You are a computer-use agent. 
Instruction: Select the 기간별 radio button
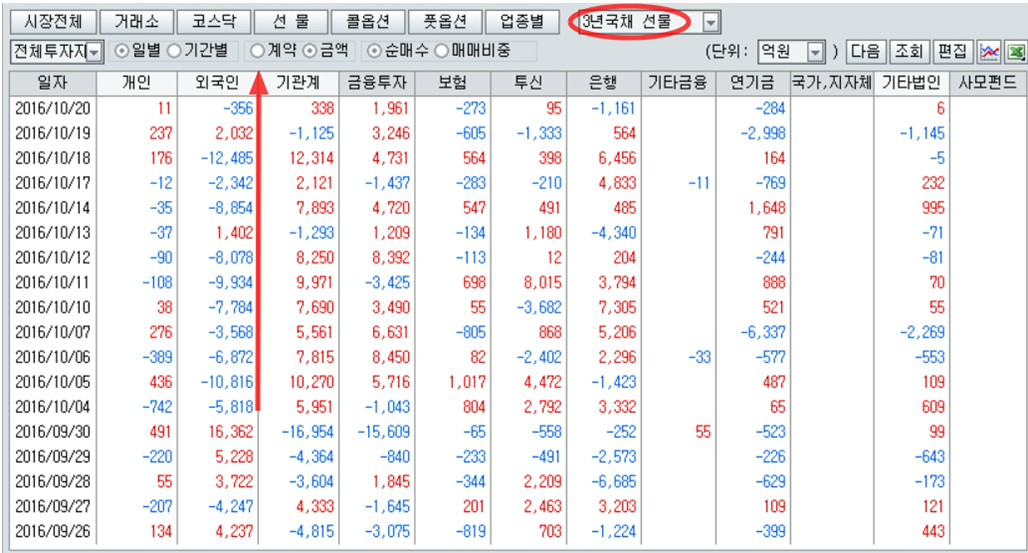coord(173,50)
